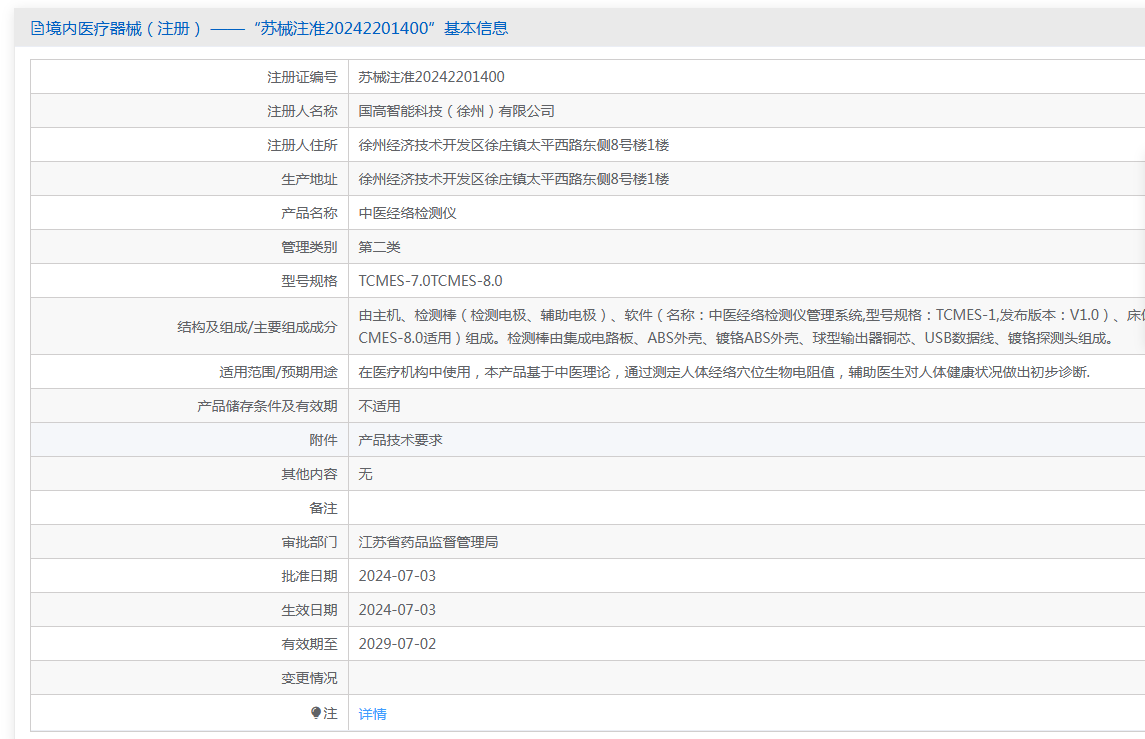Click effective date value in 生效日期 row

397,610
